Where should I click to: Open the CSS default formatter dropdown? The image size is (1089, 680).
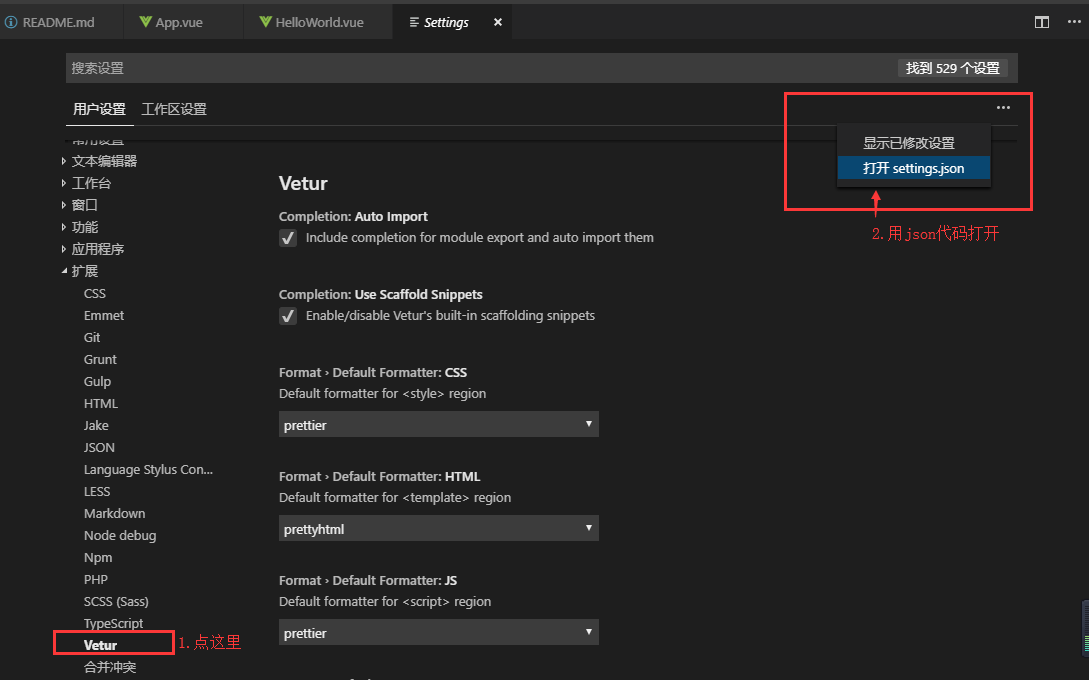pos(438,424)
